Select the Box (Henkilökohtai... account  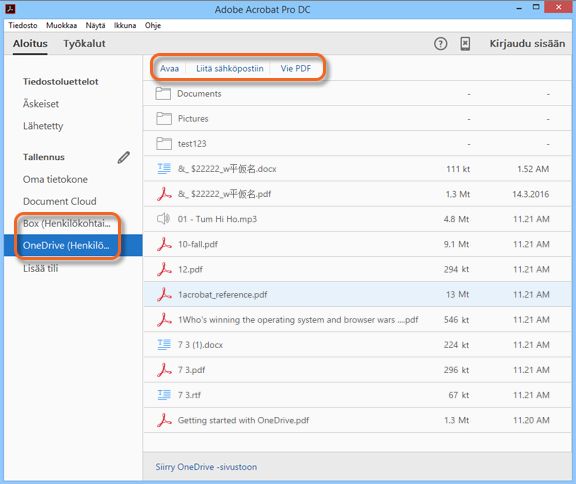coord(66,223)
